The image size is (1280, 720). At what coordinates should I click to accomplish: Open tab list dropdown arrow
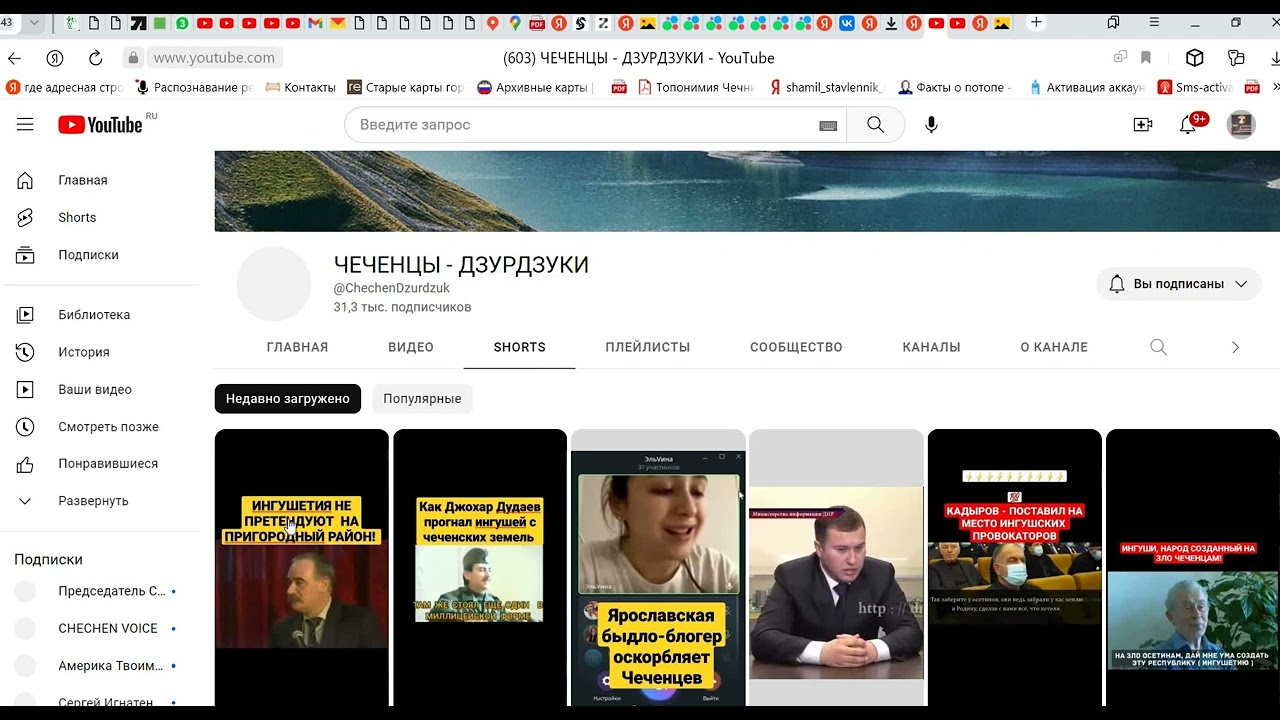[x=35, y=22]
